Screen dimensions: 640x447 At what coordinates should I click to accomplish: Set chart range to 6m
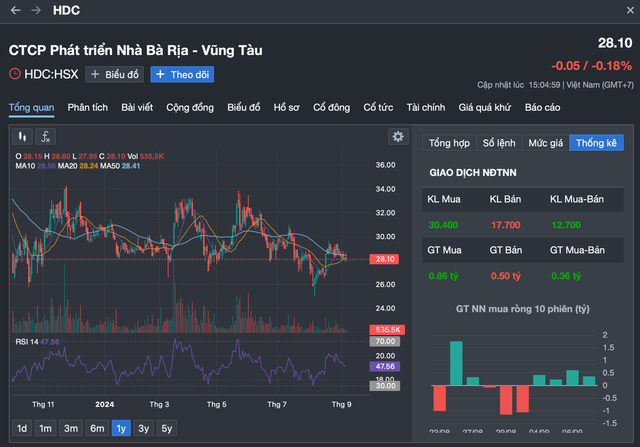coord(97,428)
